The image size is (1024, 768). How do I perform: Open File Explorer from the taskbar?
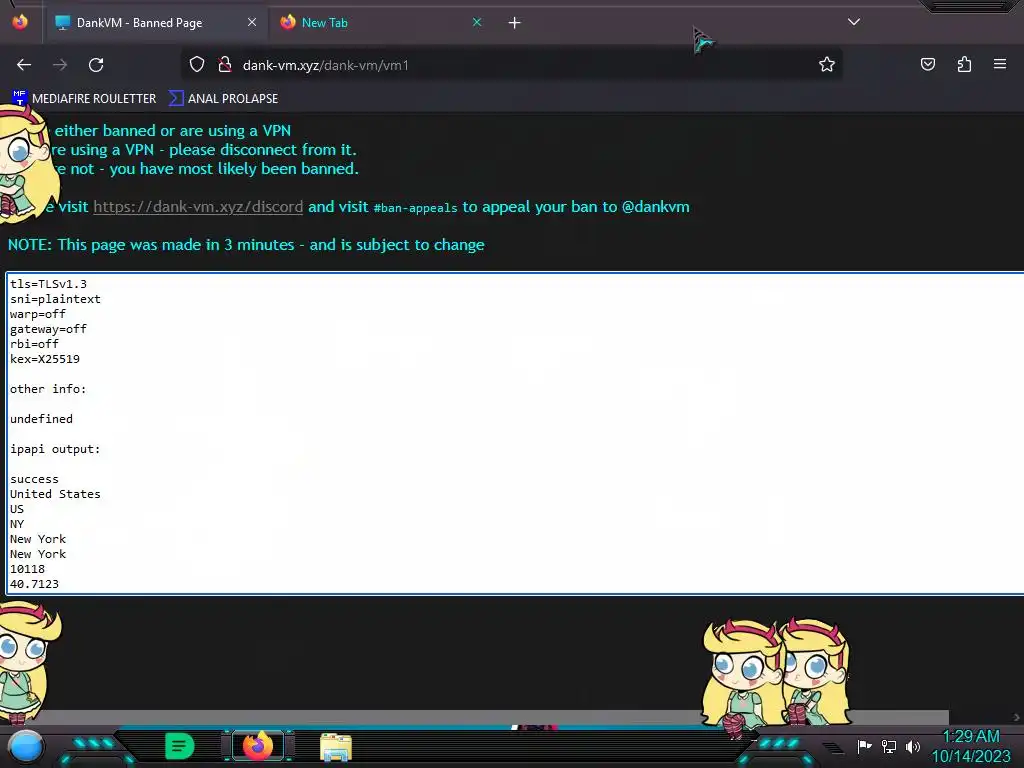[x=336, y=747]
